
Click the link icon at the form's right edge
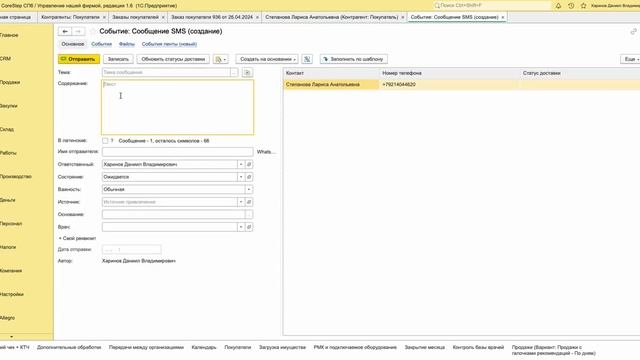(633, 31)
